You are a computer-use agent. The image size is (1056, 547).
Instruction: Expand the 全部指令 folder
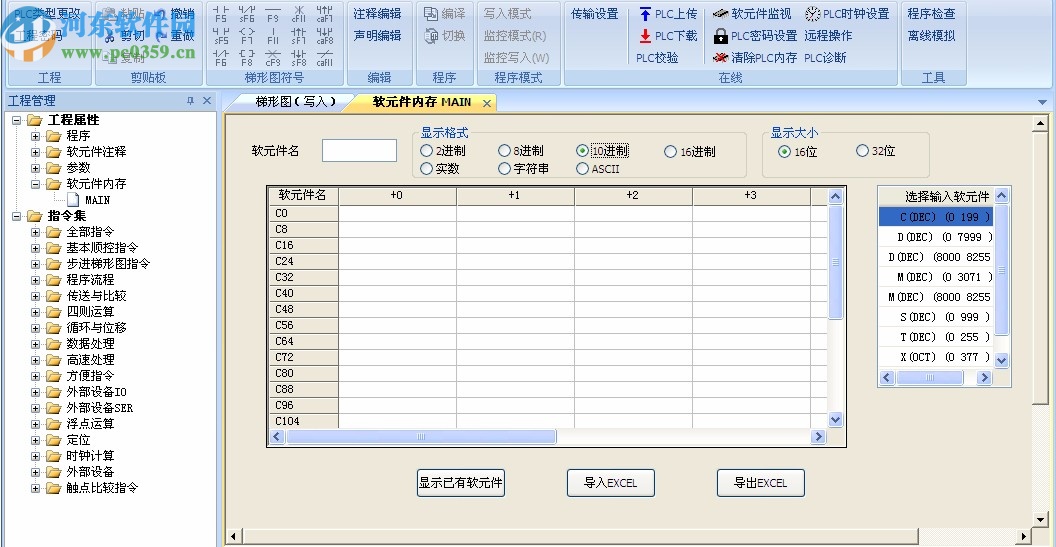36,232
